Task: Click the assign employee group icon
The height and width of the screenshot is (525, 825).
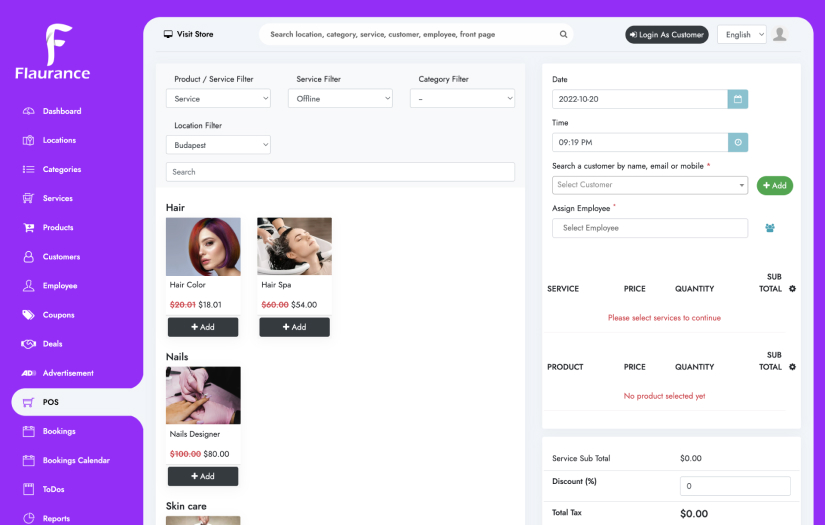Action: pos(770,228)
